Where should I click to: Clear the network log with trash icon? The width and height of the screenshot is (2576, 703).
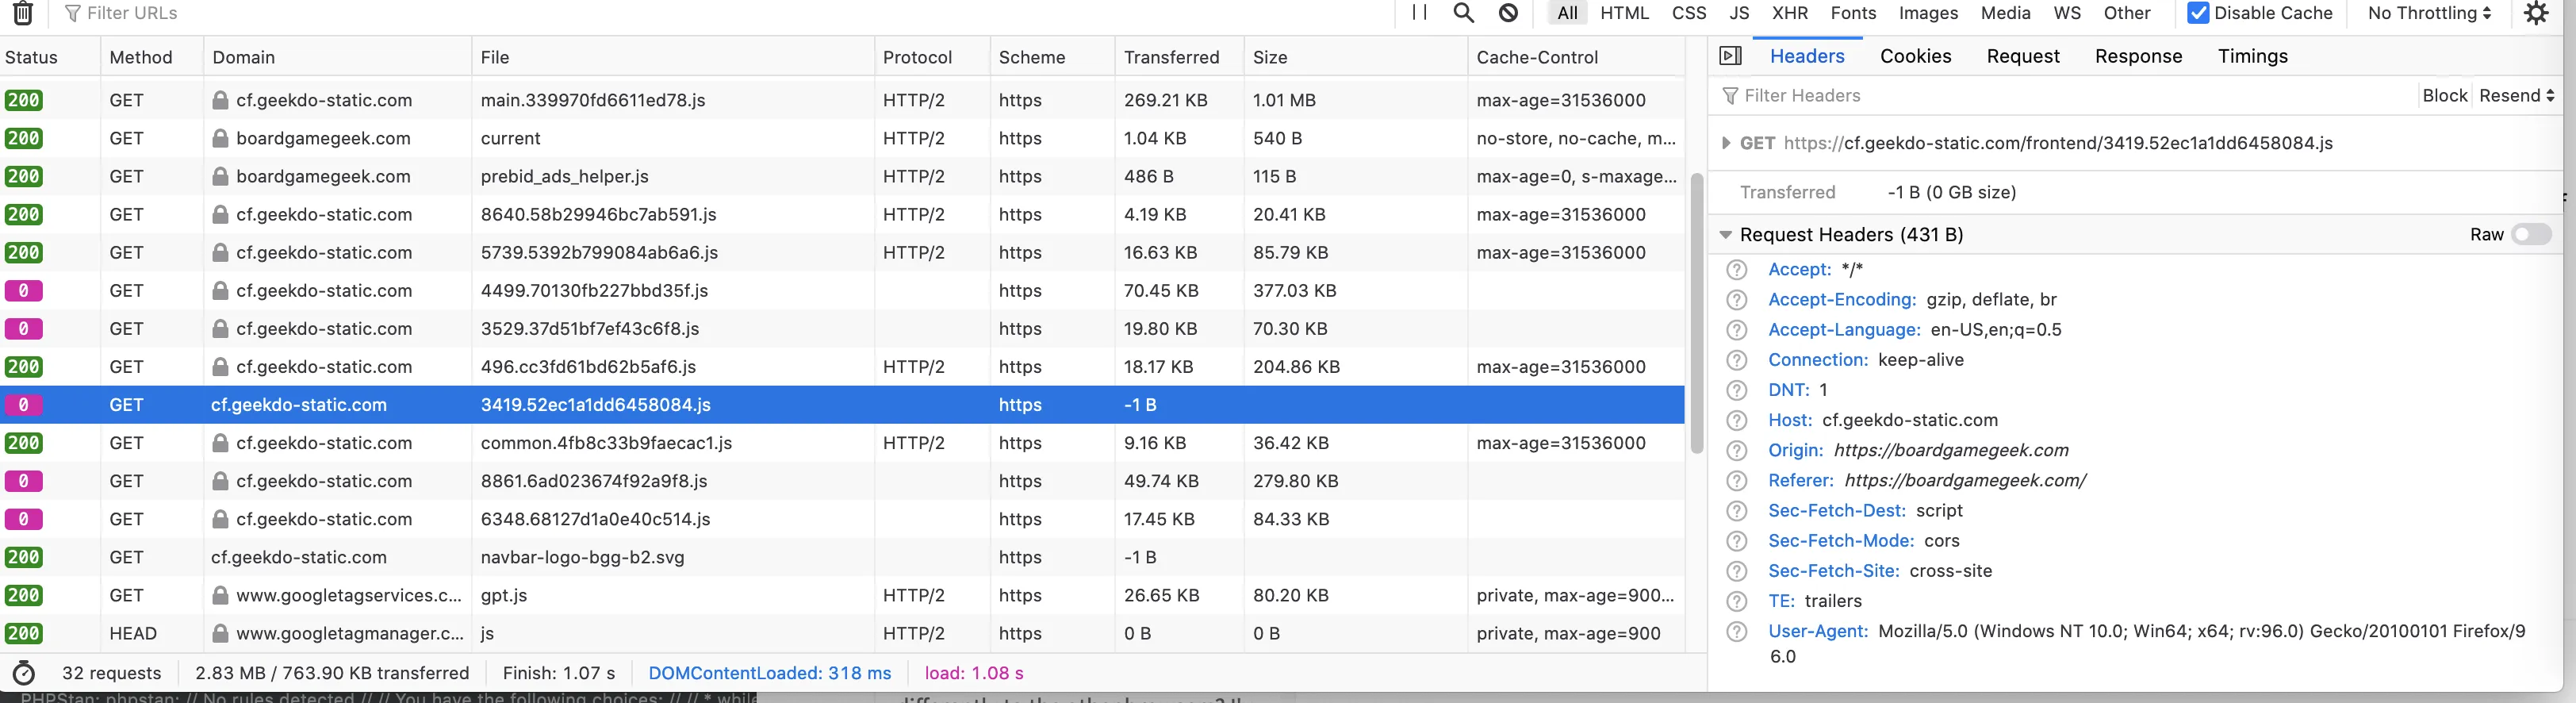click(22, 13)
